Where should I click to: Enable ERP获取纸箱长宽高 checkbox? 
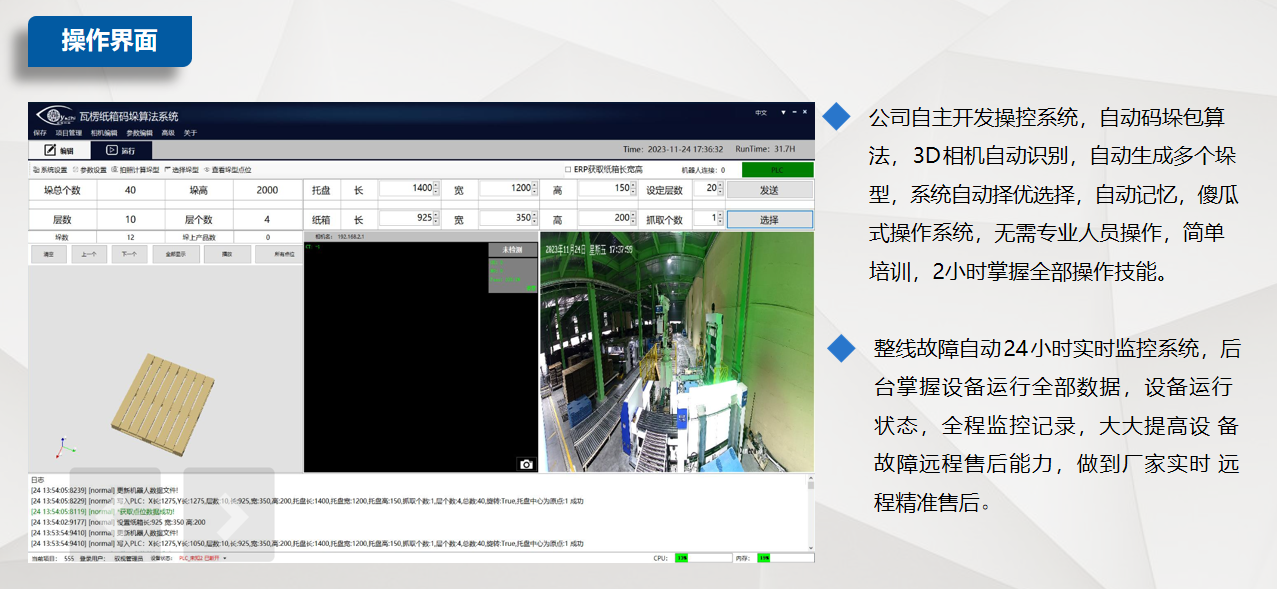[568, 170]
